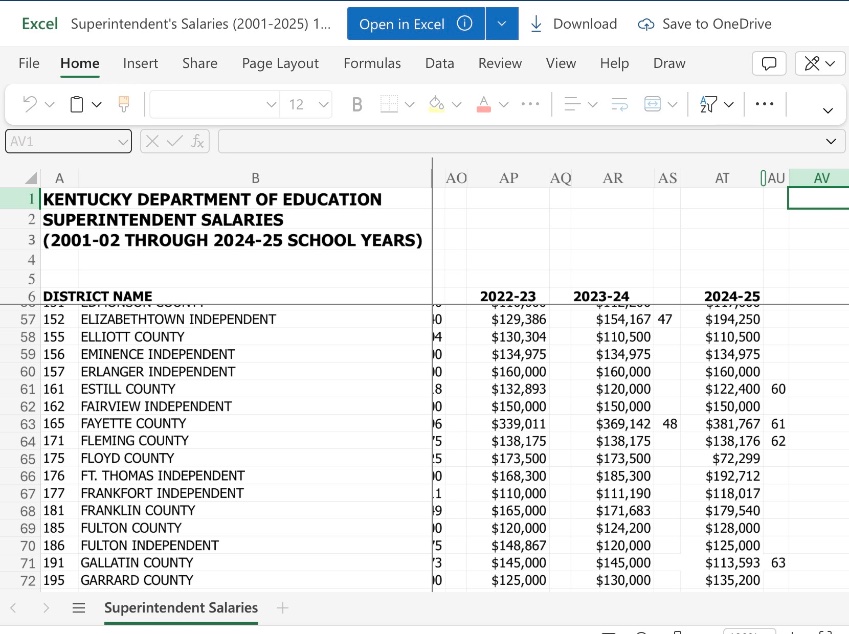Screen dimensions: 849x634
Task: Switch to the Page Layout tab
Action: pos(280,63)
